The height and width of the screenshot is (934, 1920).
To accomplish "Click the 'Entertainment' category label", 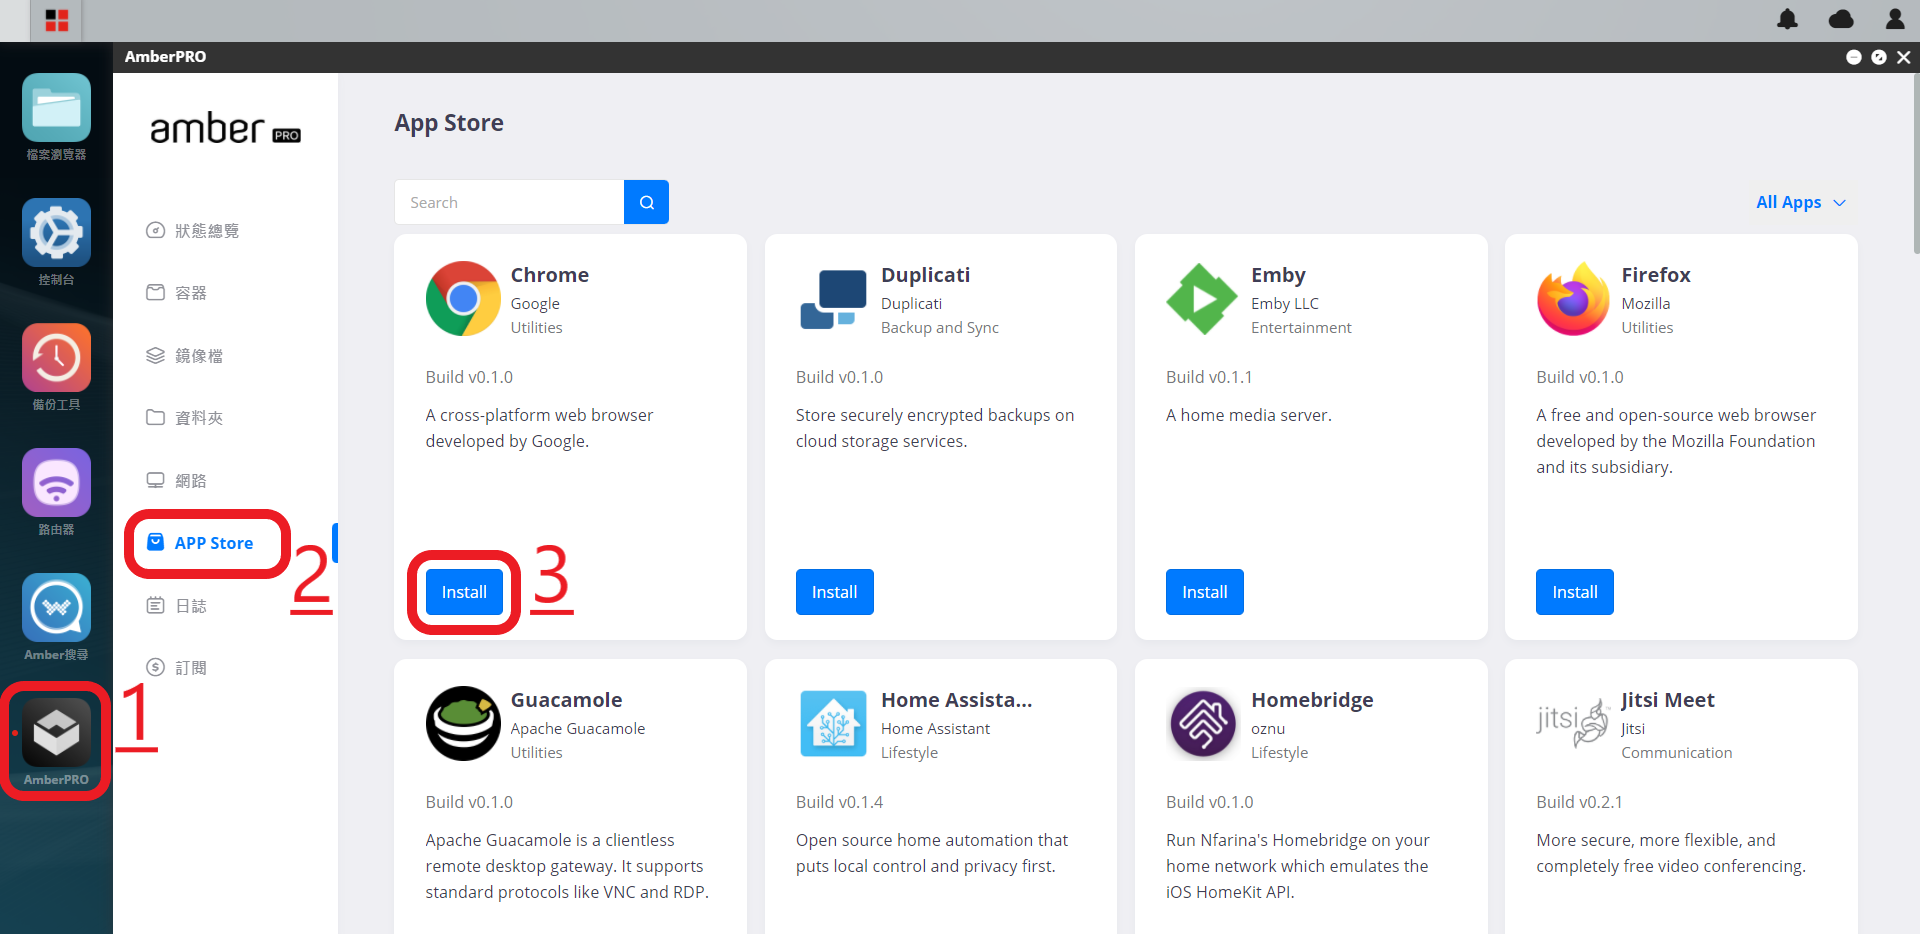I will click(x=1300, y=328).
